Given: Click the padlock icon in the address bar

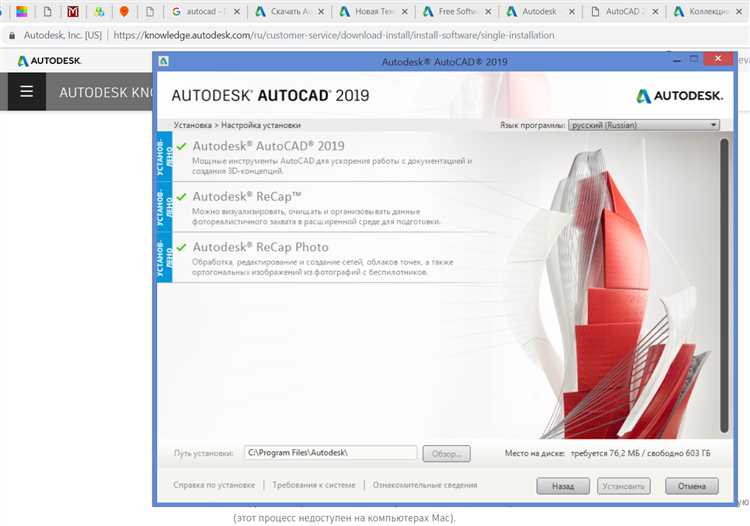Looking at the screenshot, I should tap(11, 35).
